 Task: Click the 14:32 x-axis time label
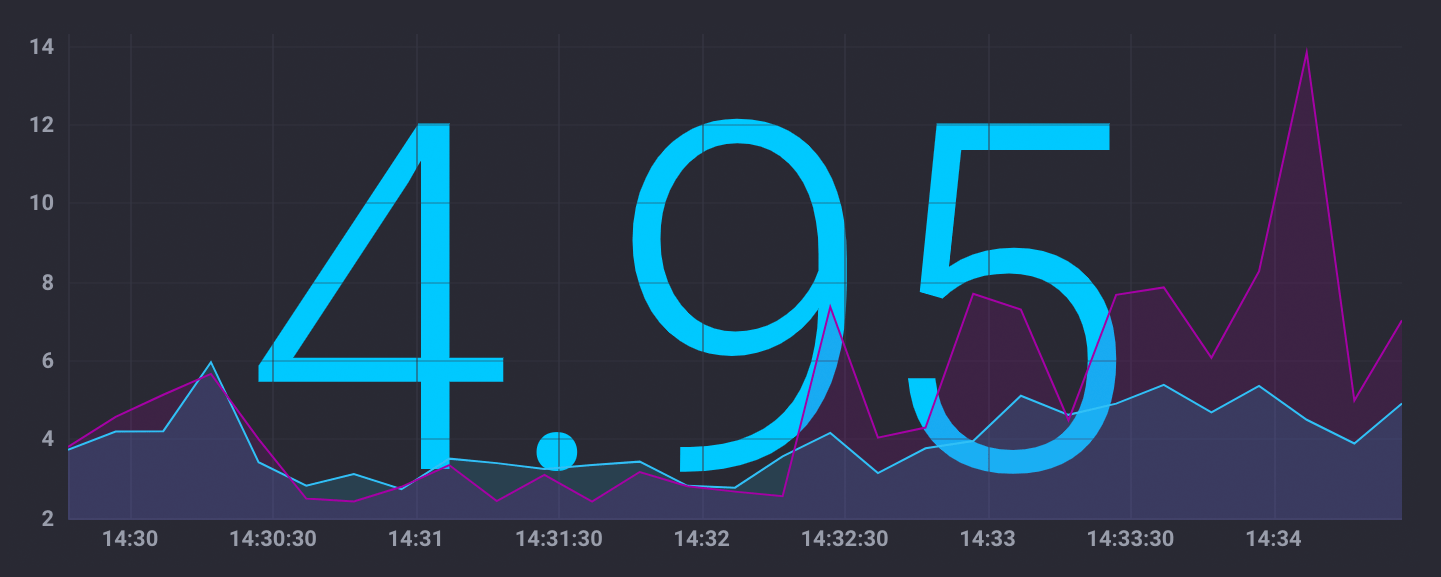click(x=702, y=539)
